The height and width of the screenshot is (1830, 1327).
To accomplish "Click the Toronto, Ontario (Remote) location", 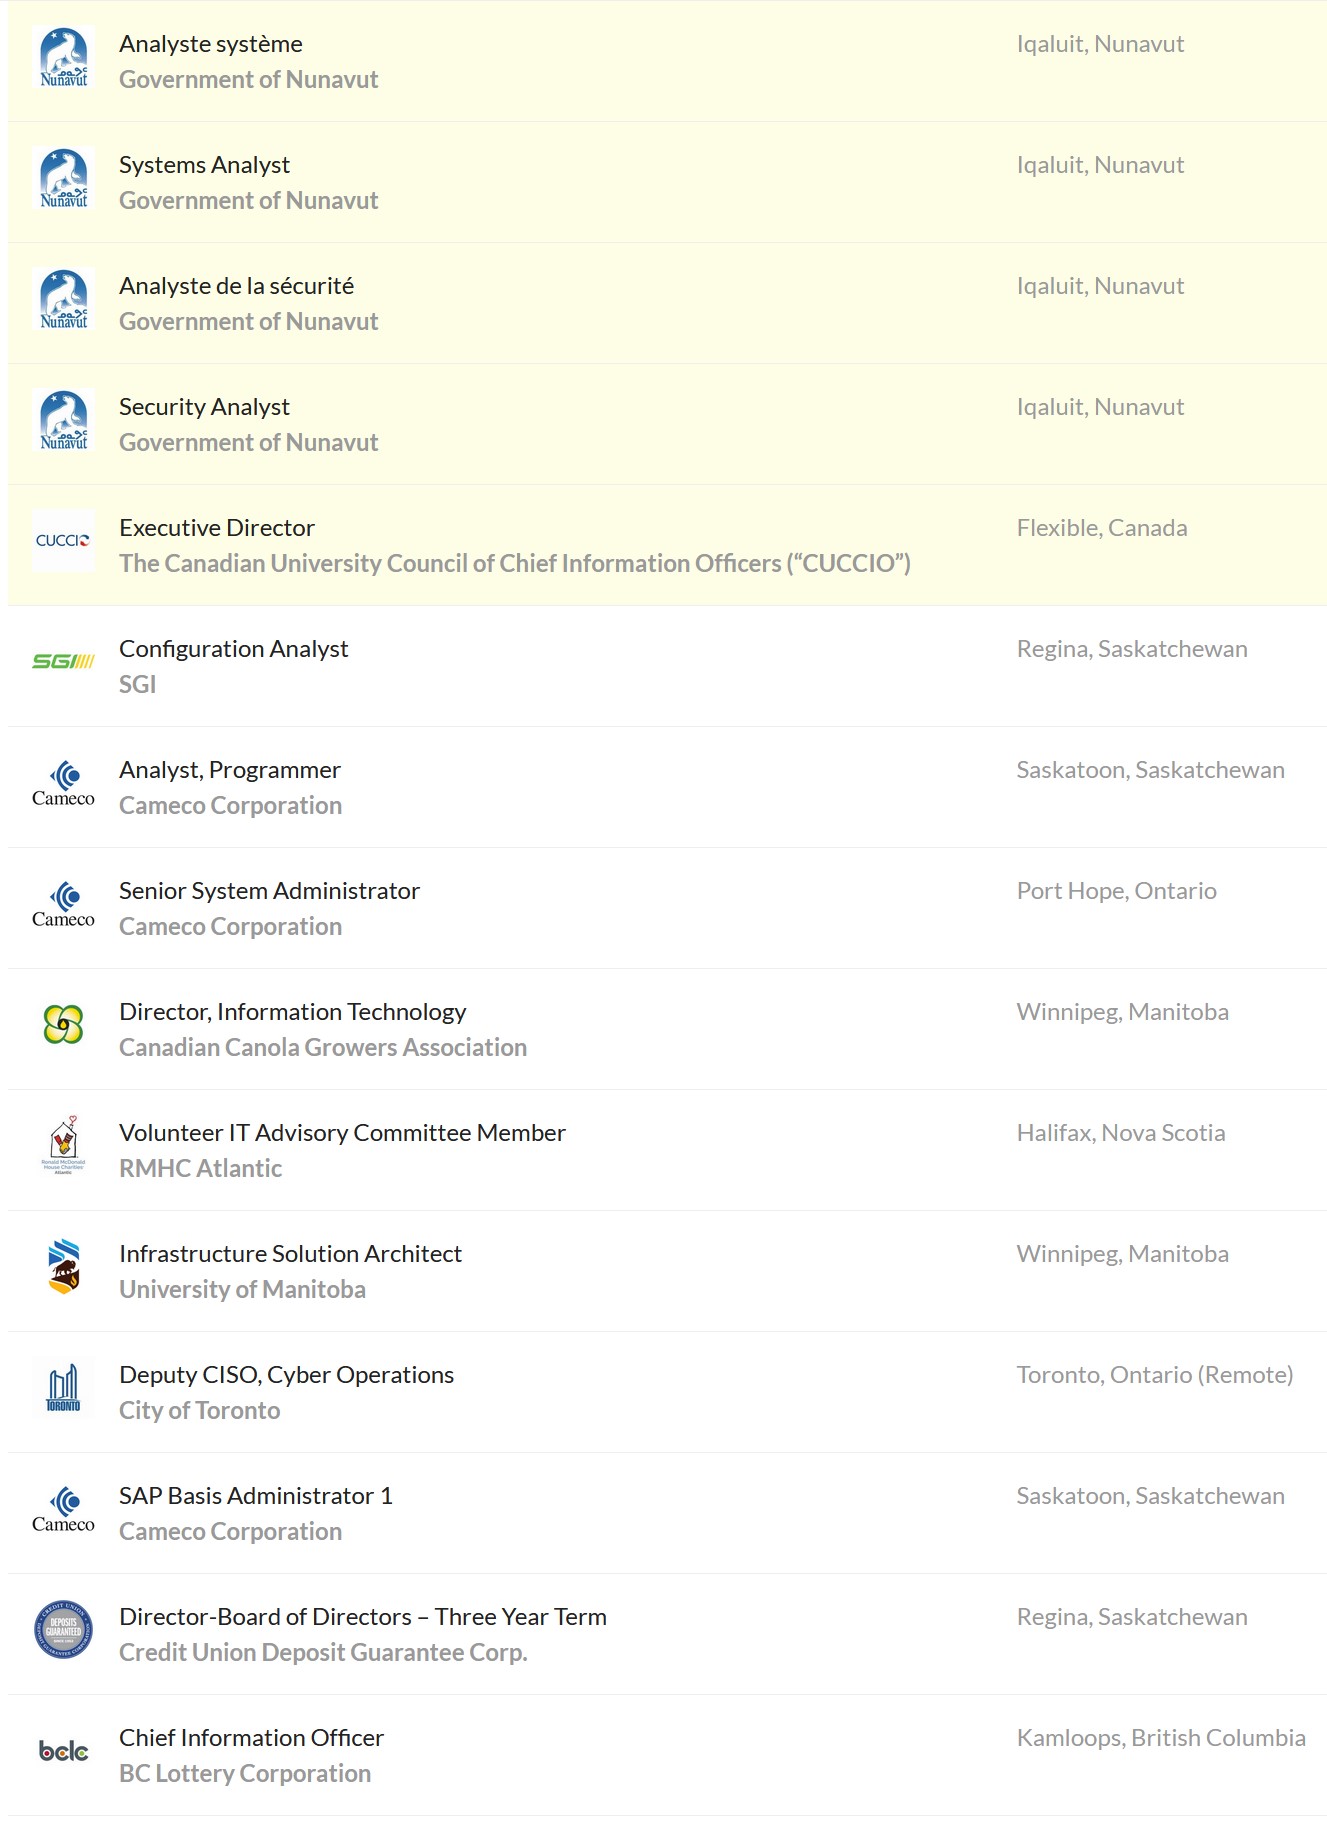I will (1155, 1375).
